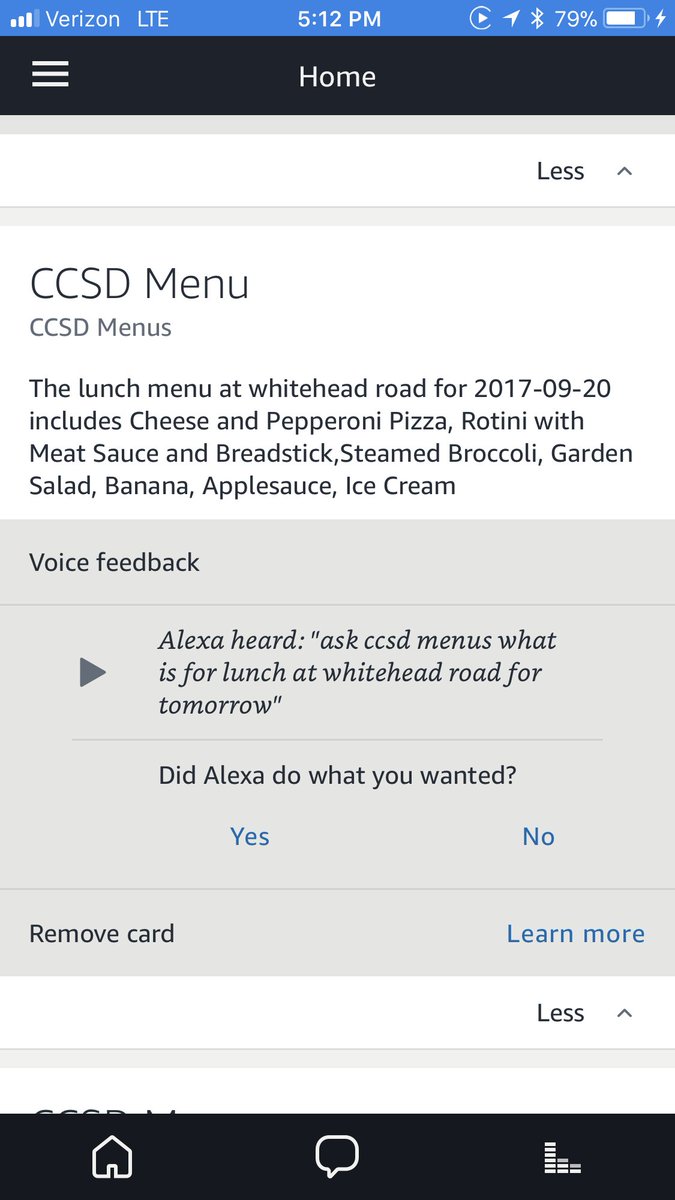Collapse the CCSD Menu card with Less

click(x=560, y=1013)
